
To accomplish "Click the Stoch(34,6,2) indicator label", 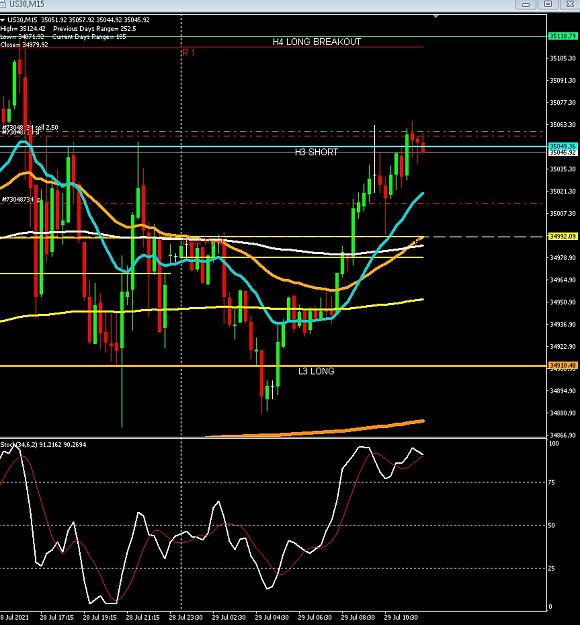I will (18, 444).
